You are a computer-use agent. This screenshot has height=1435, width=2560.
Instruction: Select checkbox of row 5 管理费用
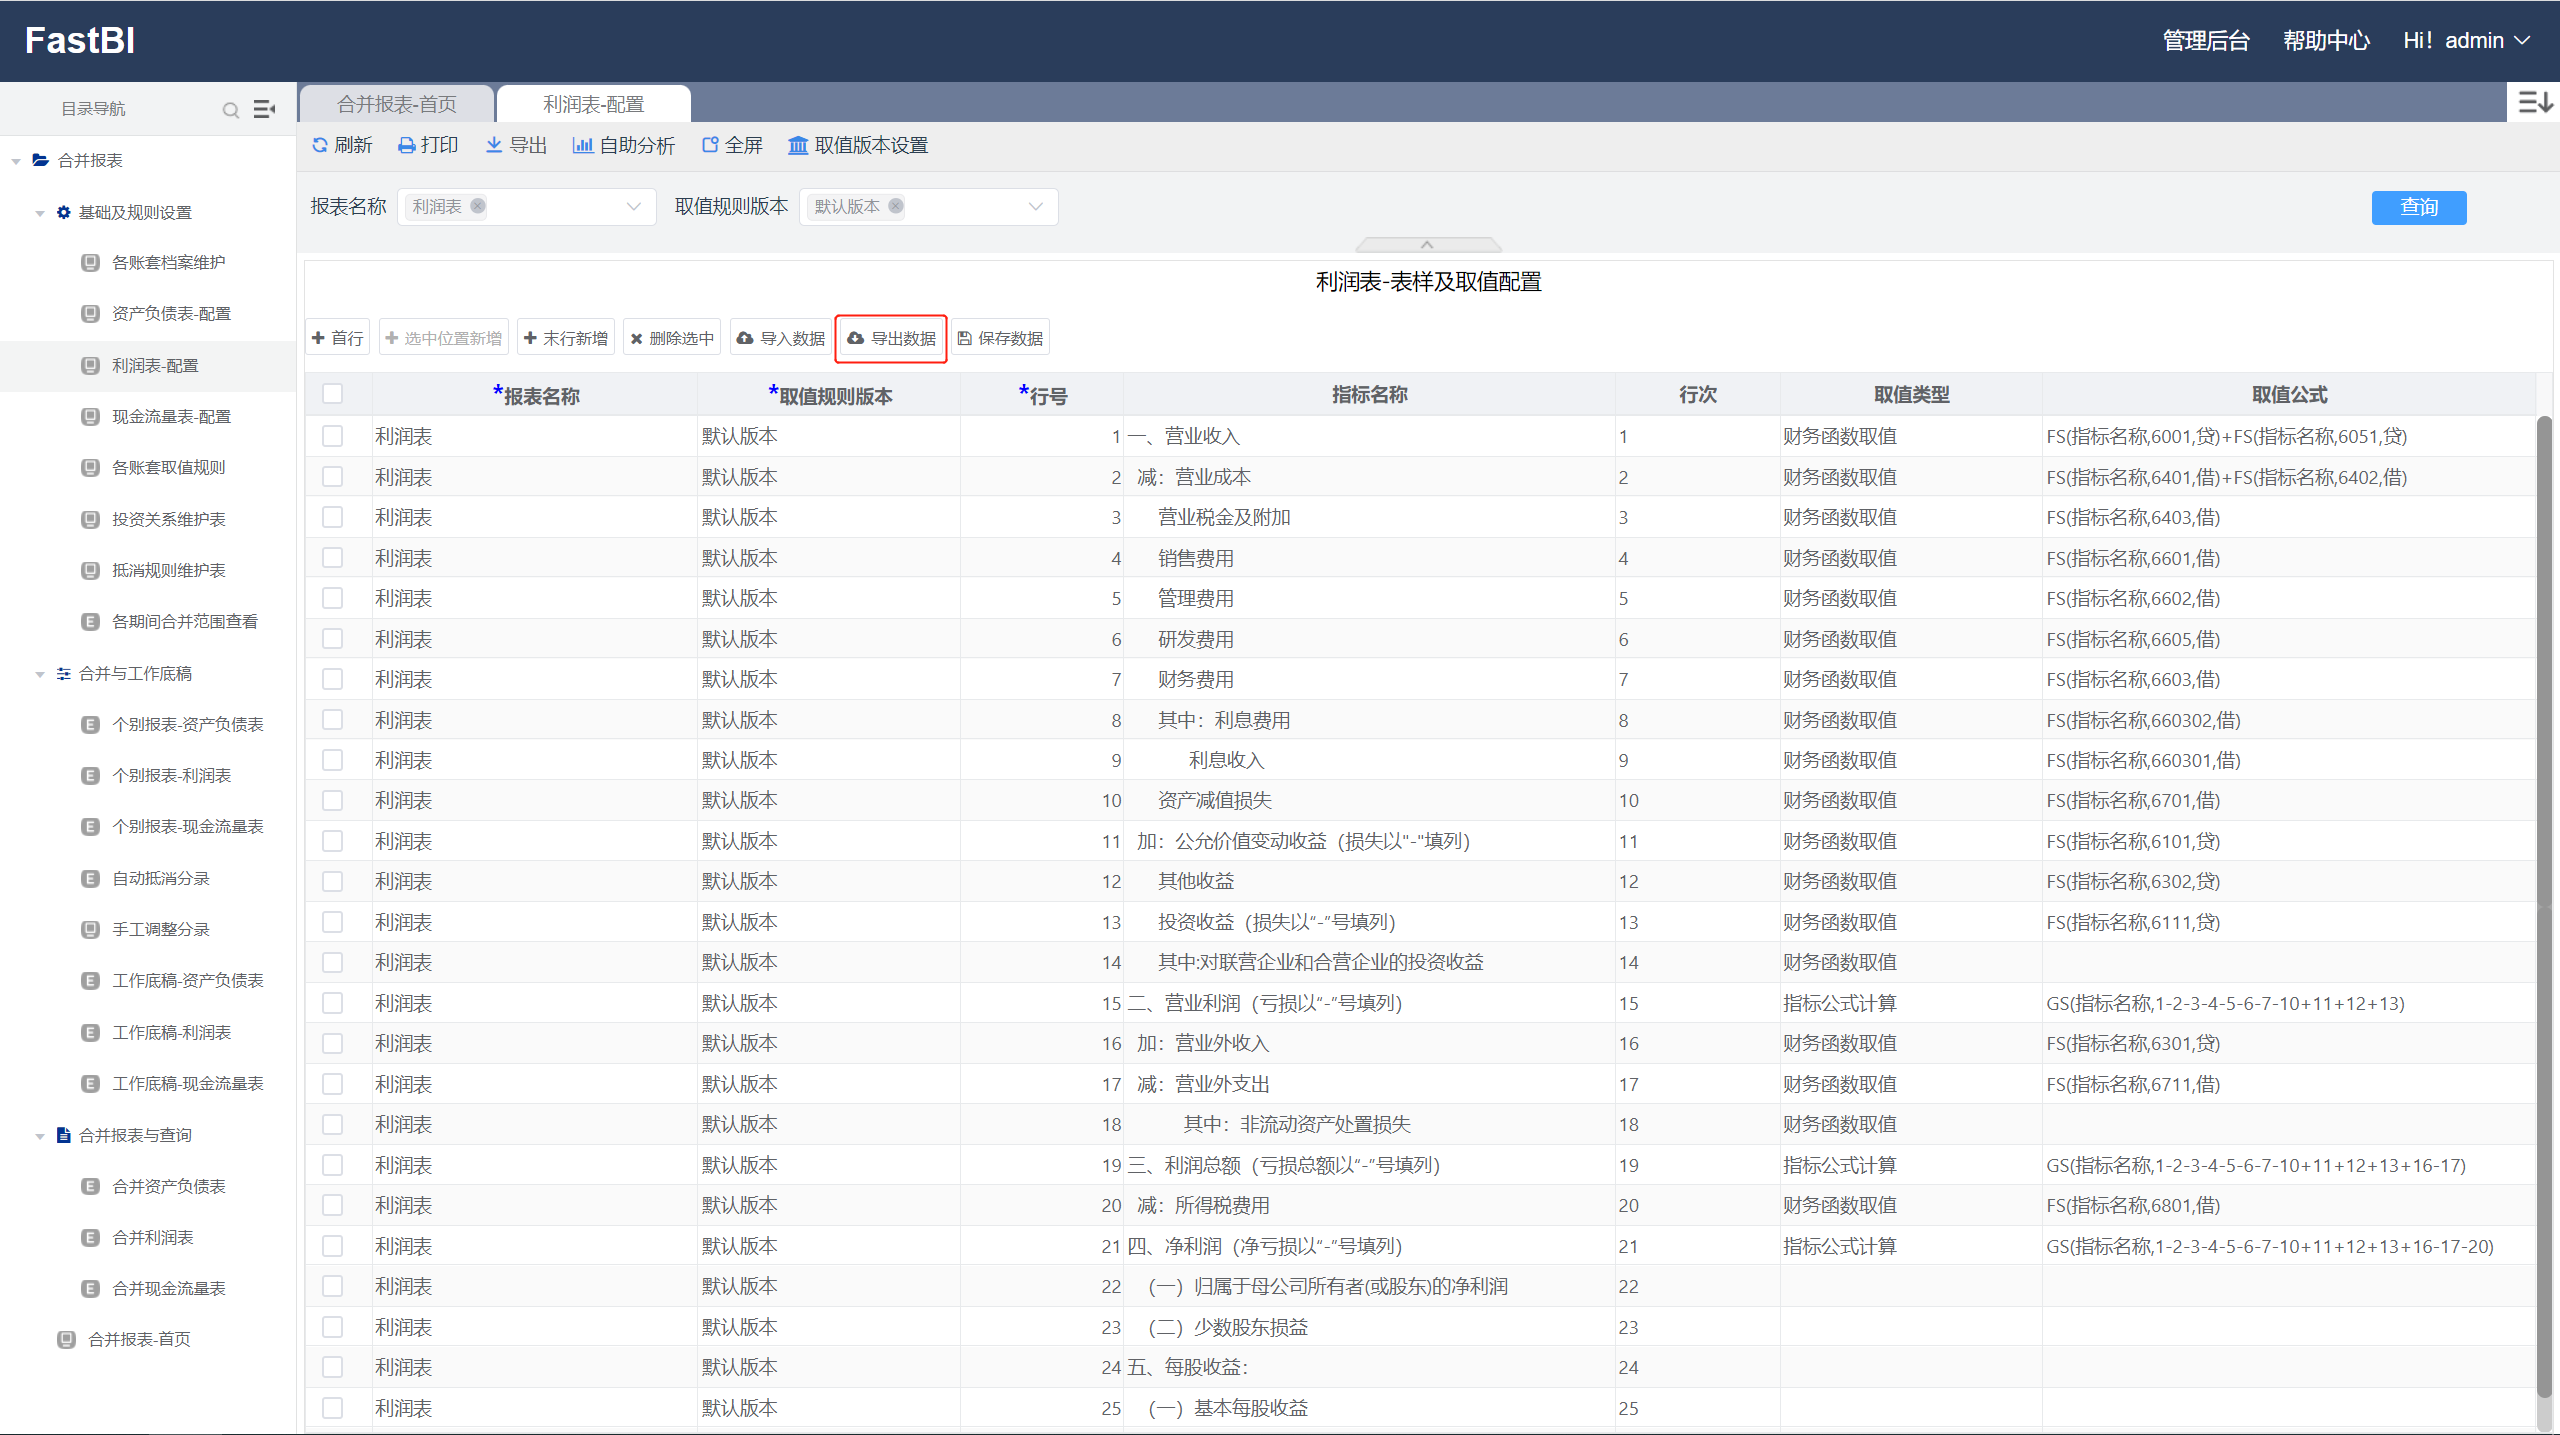[333, 598]
